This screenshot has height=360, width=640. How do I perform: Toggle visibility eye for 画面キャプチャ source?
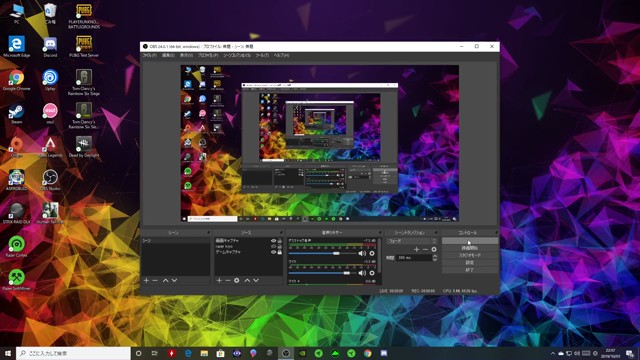(x=273, y=241)
